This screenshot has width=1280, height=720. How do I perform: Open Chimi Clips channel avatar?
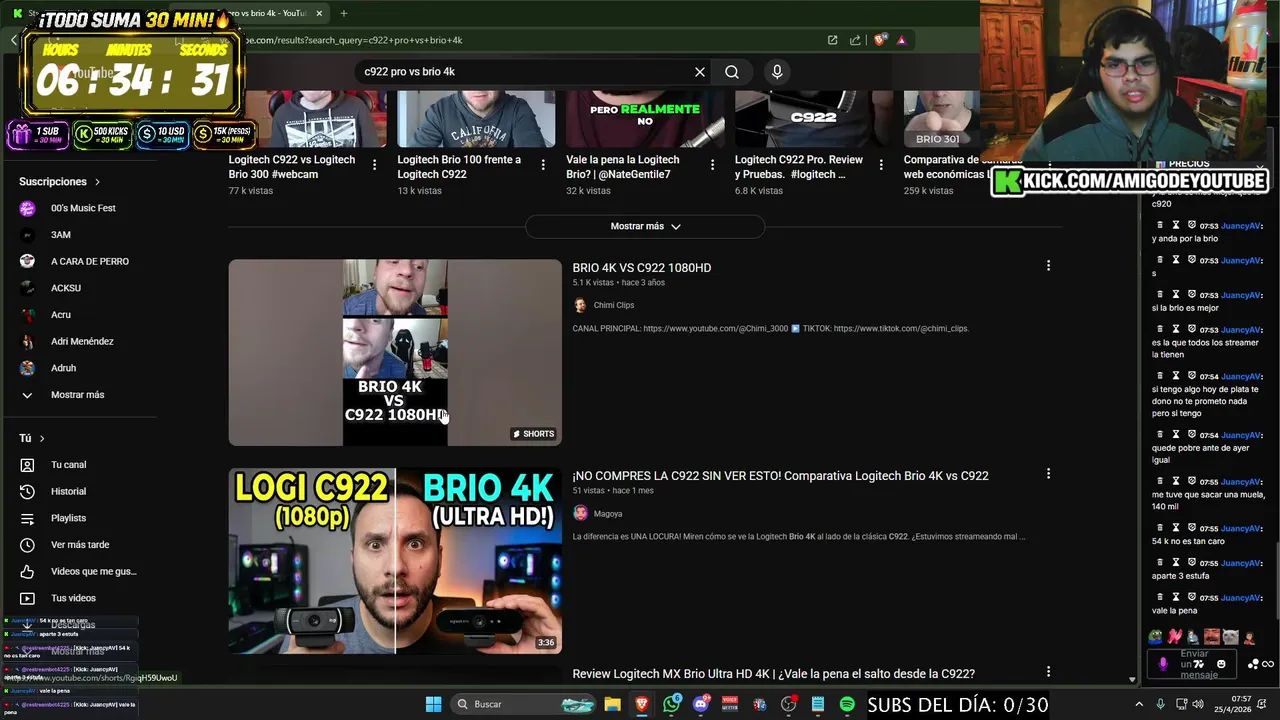(x=580, y=305)
